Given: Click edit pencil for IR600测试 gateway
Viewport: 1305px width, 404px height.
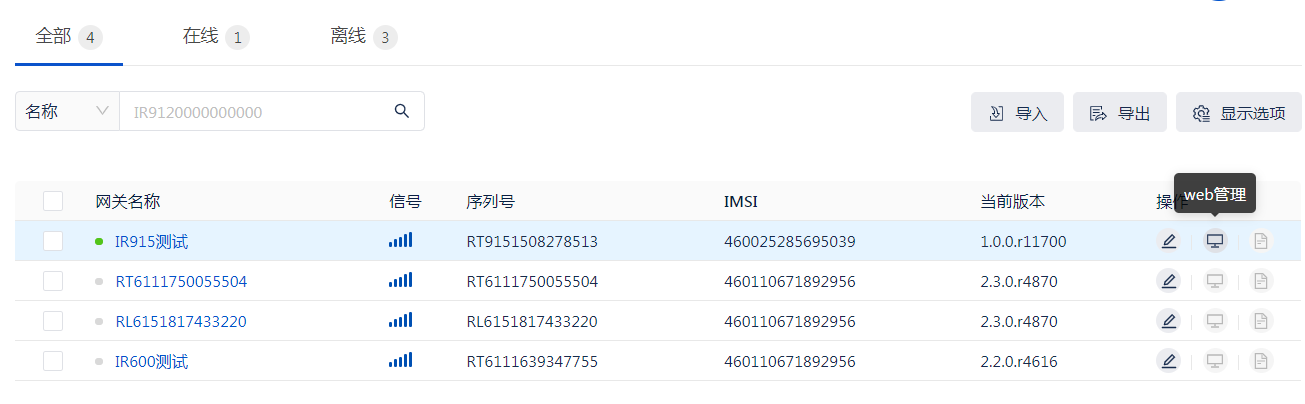Looking at the screenshot, I should [x=1167, y=361].
